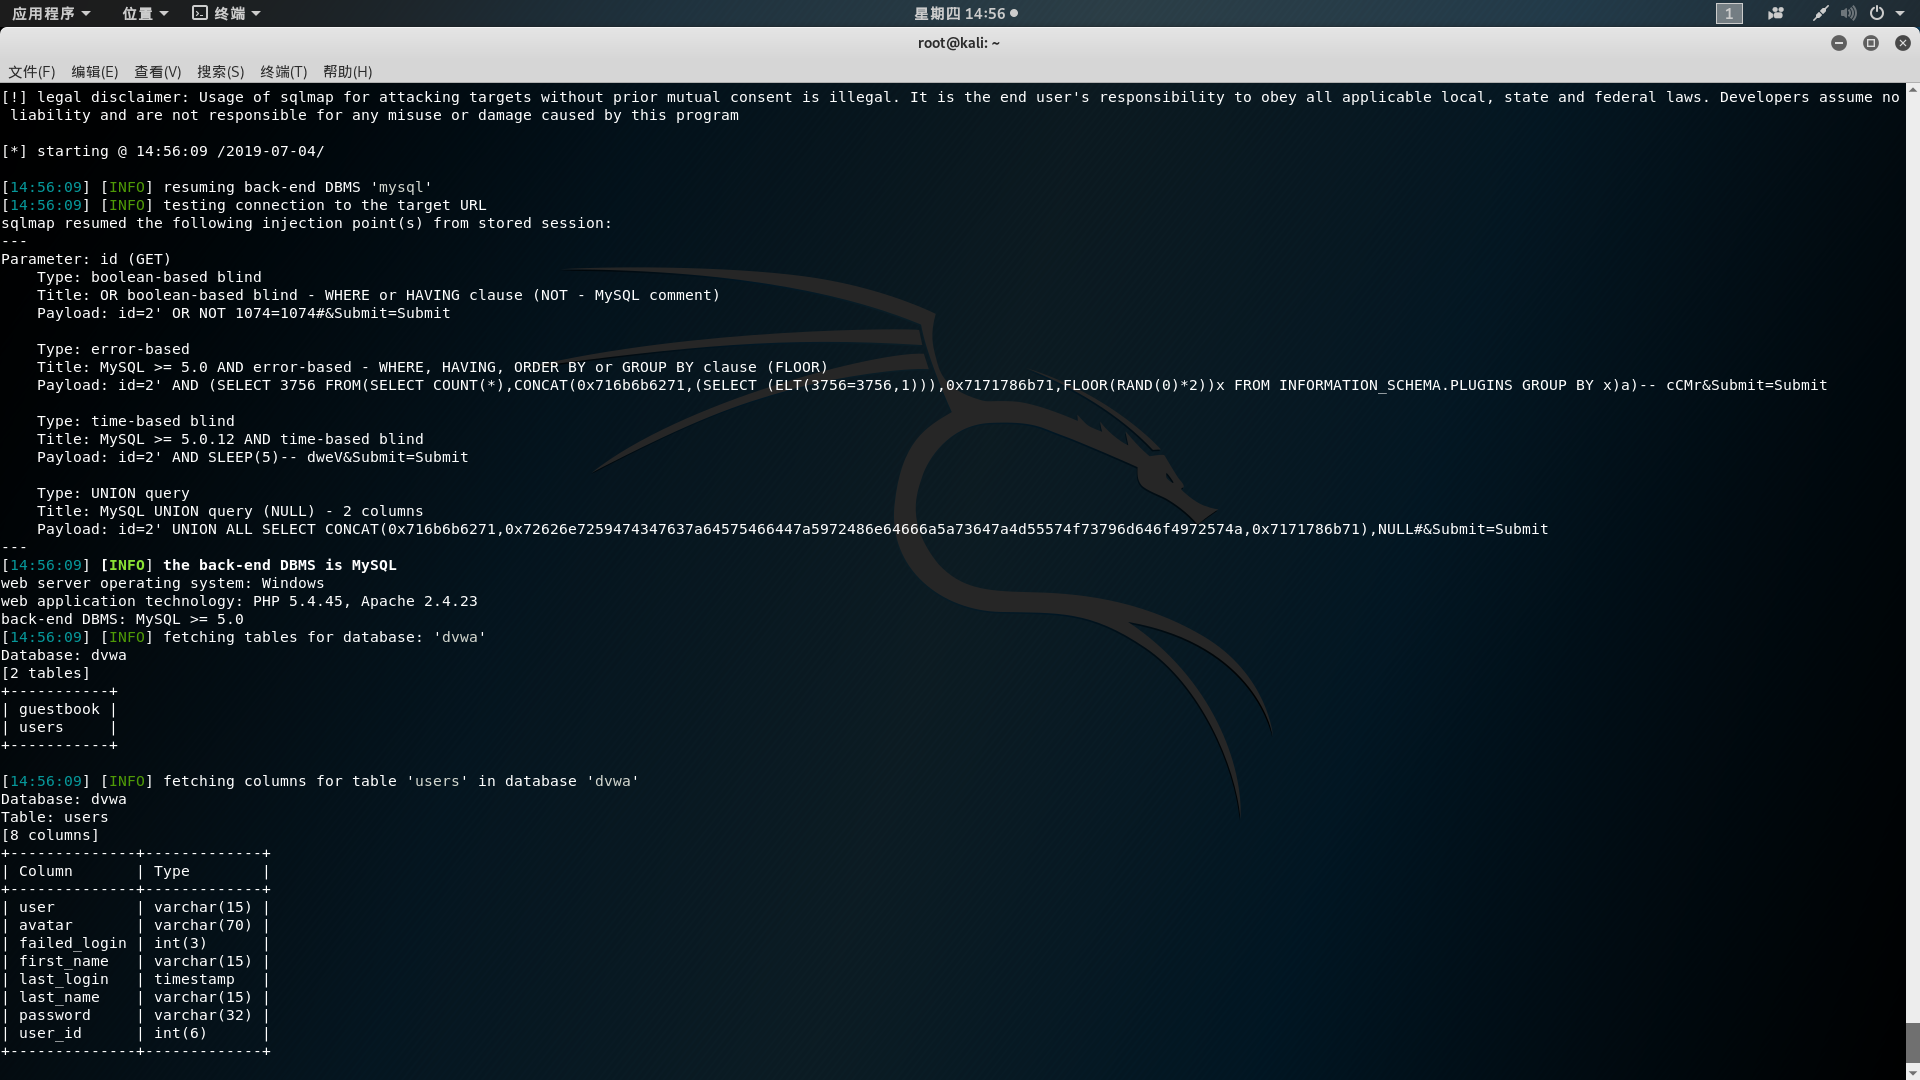Image resolution: width=1920 pixels, height=1080 pixels.
Task: Click the audio jack plug icon in tray
Action: pos(1822,13)
